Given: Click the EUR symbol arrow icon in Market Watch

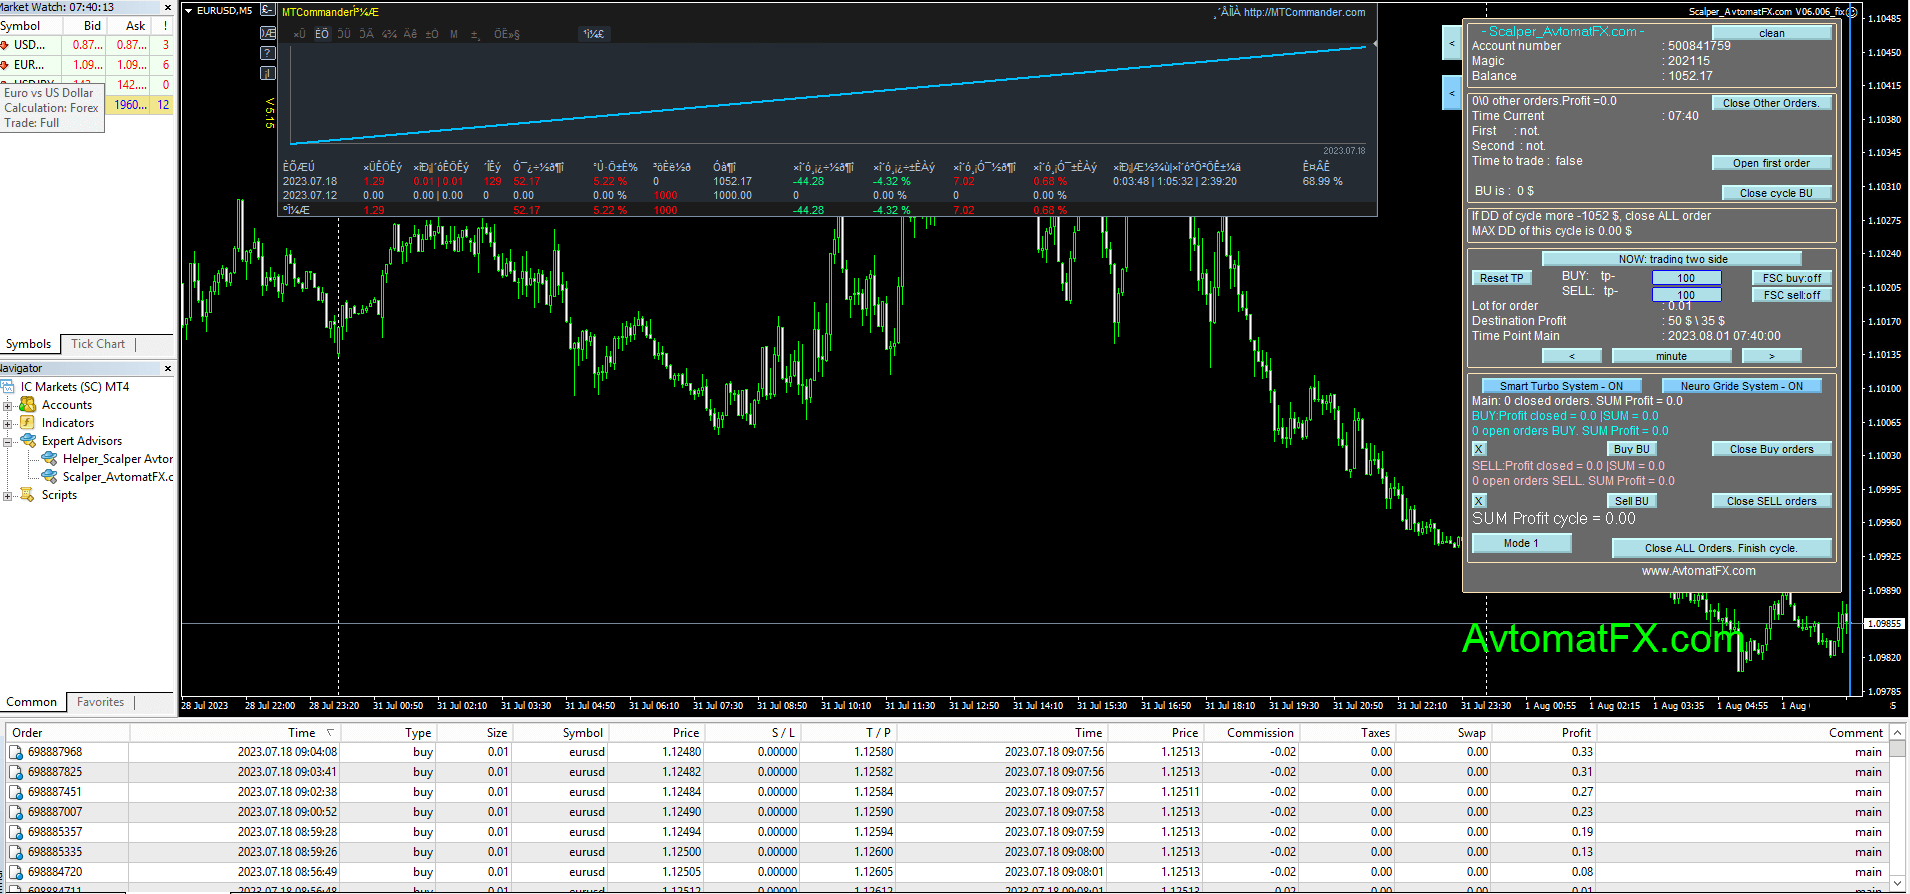Looking at the screenshot, I should tap(5, 65).
